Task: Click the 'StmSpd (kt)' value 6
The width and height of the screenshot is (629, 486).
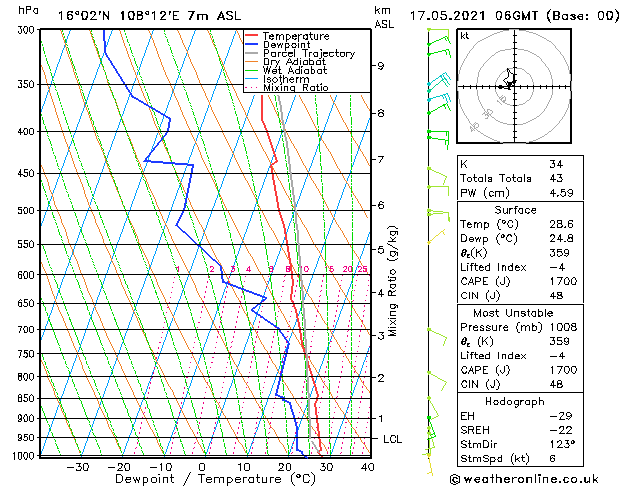Action: point(552,459)
